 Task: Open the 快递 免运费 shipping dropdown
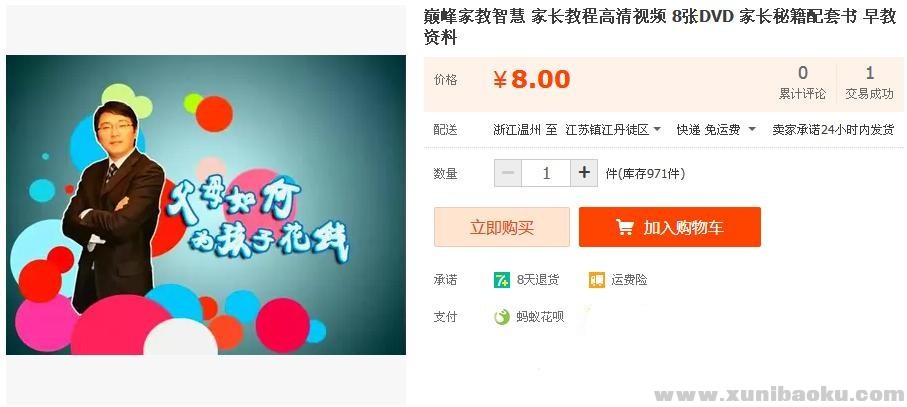click(x=716, y=130)
